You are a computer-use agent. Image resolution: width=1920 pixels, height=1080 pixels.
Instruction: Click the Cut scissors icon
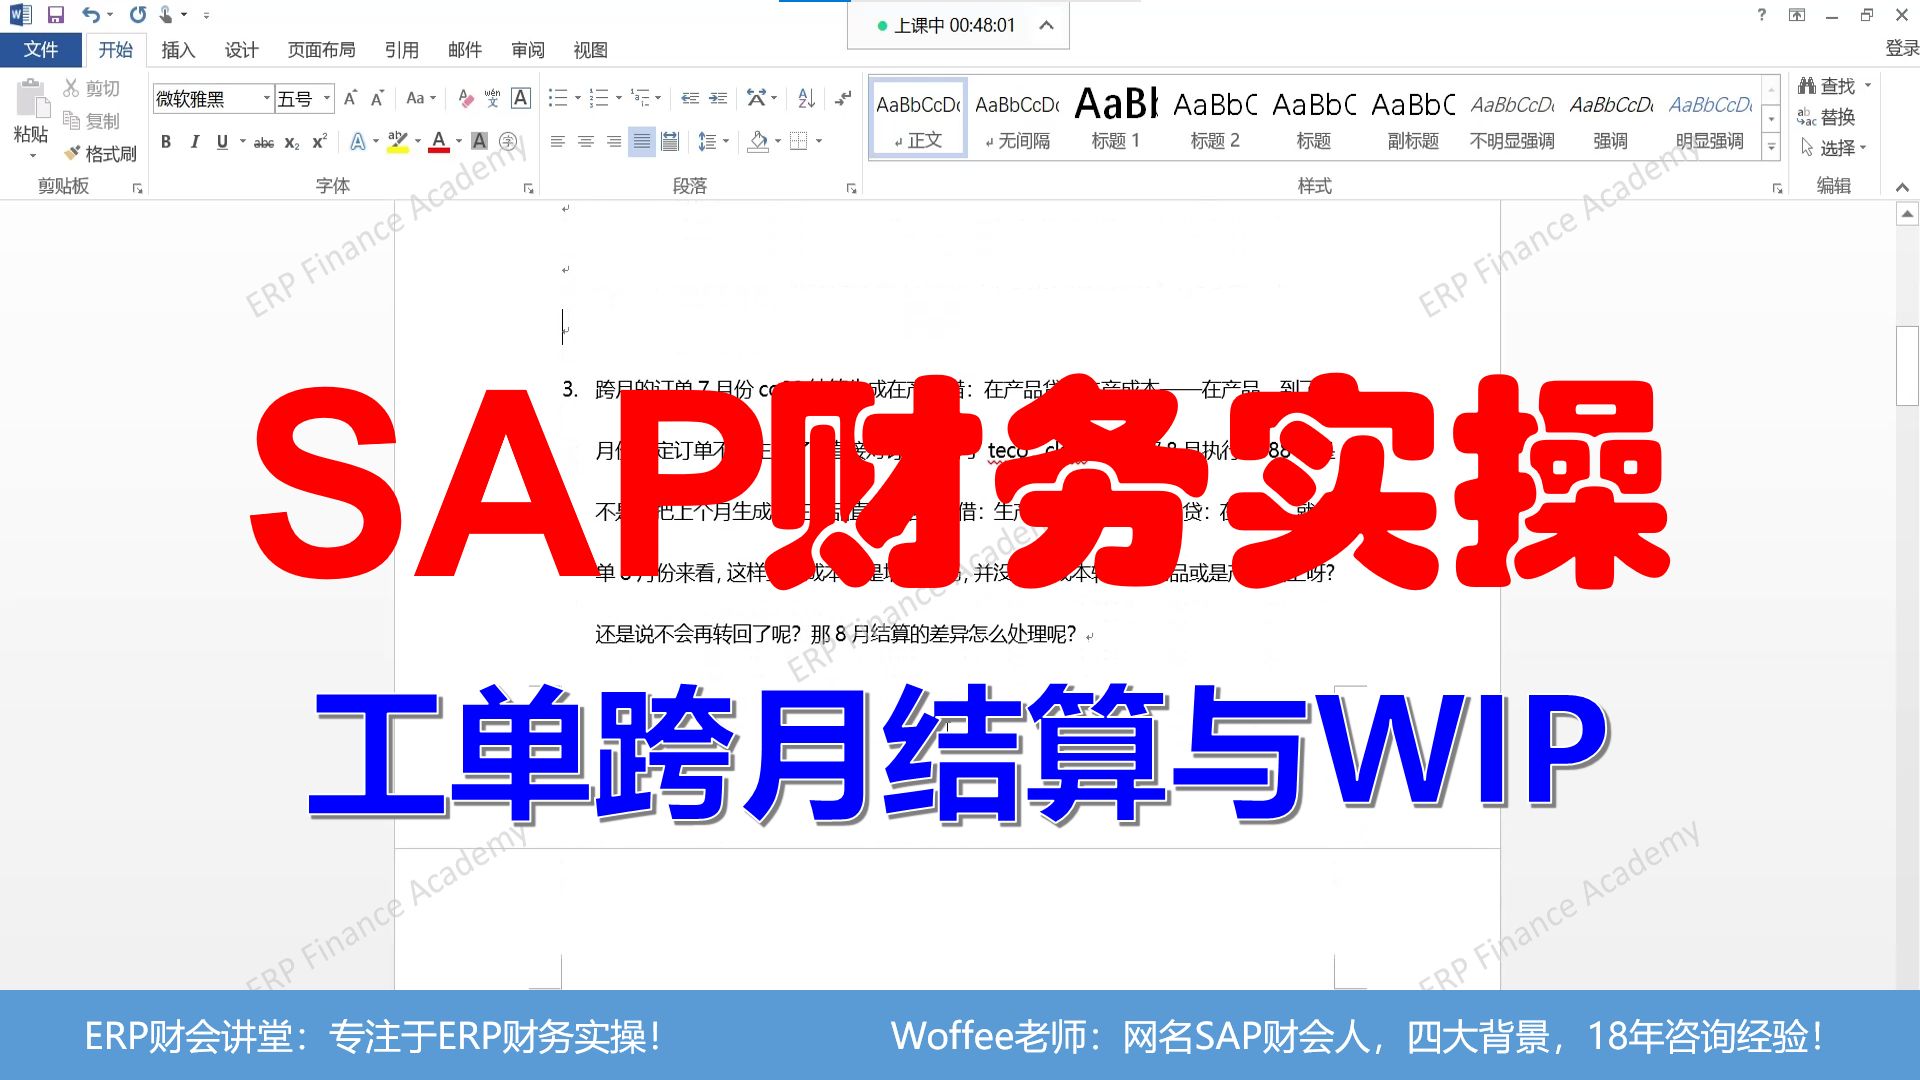pos(71,88)
